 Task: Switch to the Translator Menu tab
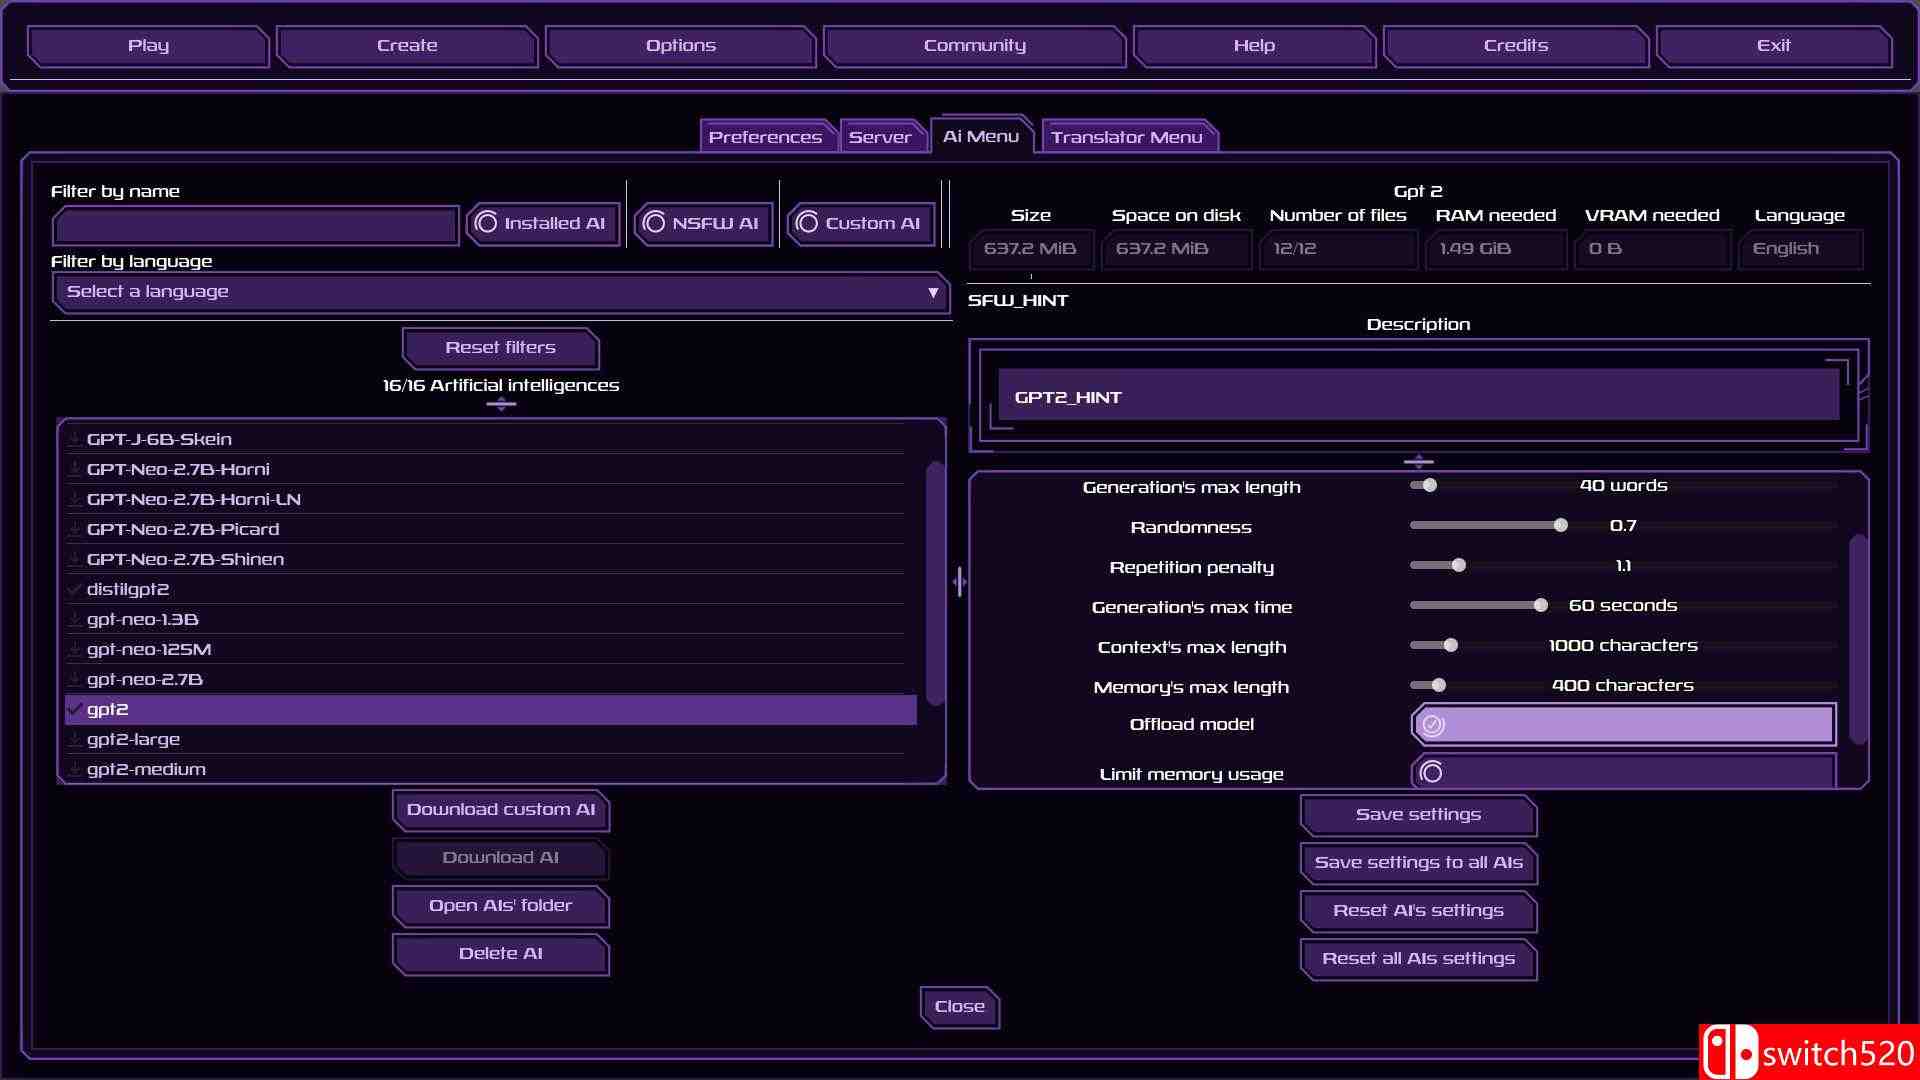pos(1128,136)
